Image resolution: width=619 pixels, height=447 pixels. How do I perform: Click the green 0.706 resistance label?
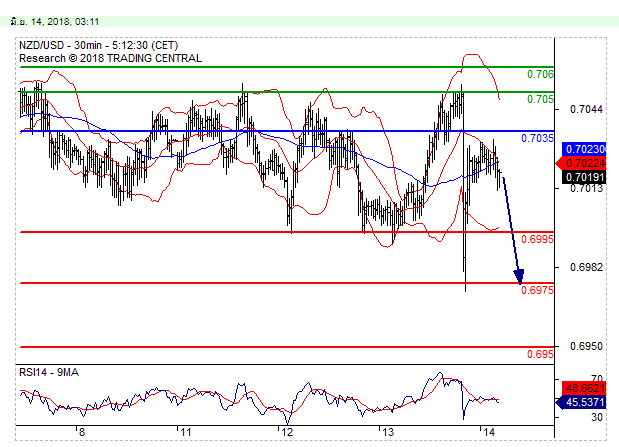click(x=540, y=74)
